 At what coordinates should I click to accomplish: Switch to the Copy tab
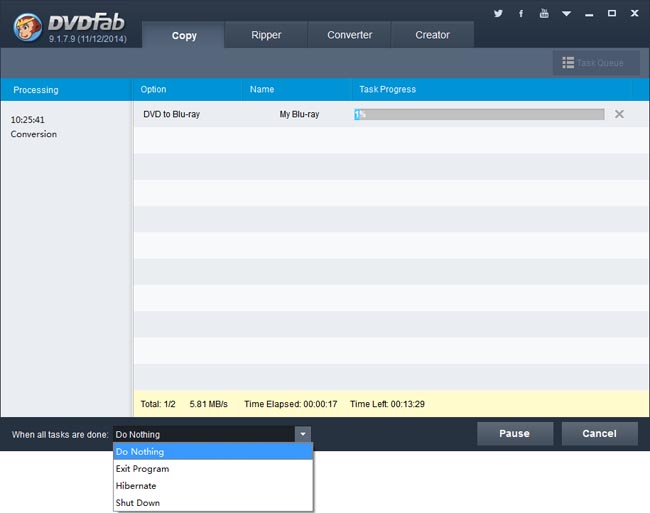click(184, 35)
